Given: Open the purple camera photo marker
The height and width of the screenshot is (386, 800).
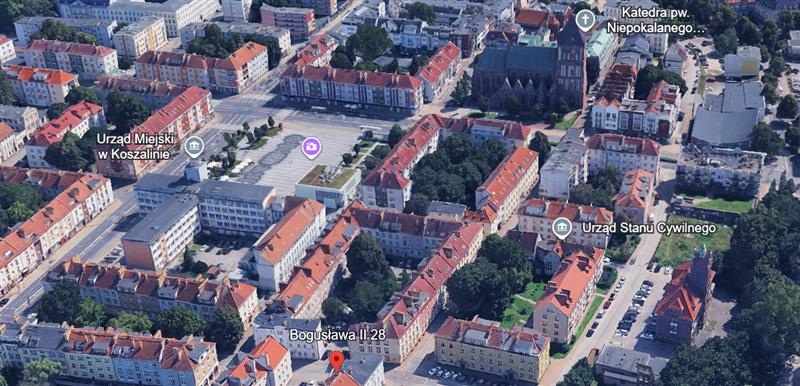Looking at the screenshot, I should click(311, 148).
